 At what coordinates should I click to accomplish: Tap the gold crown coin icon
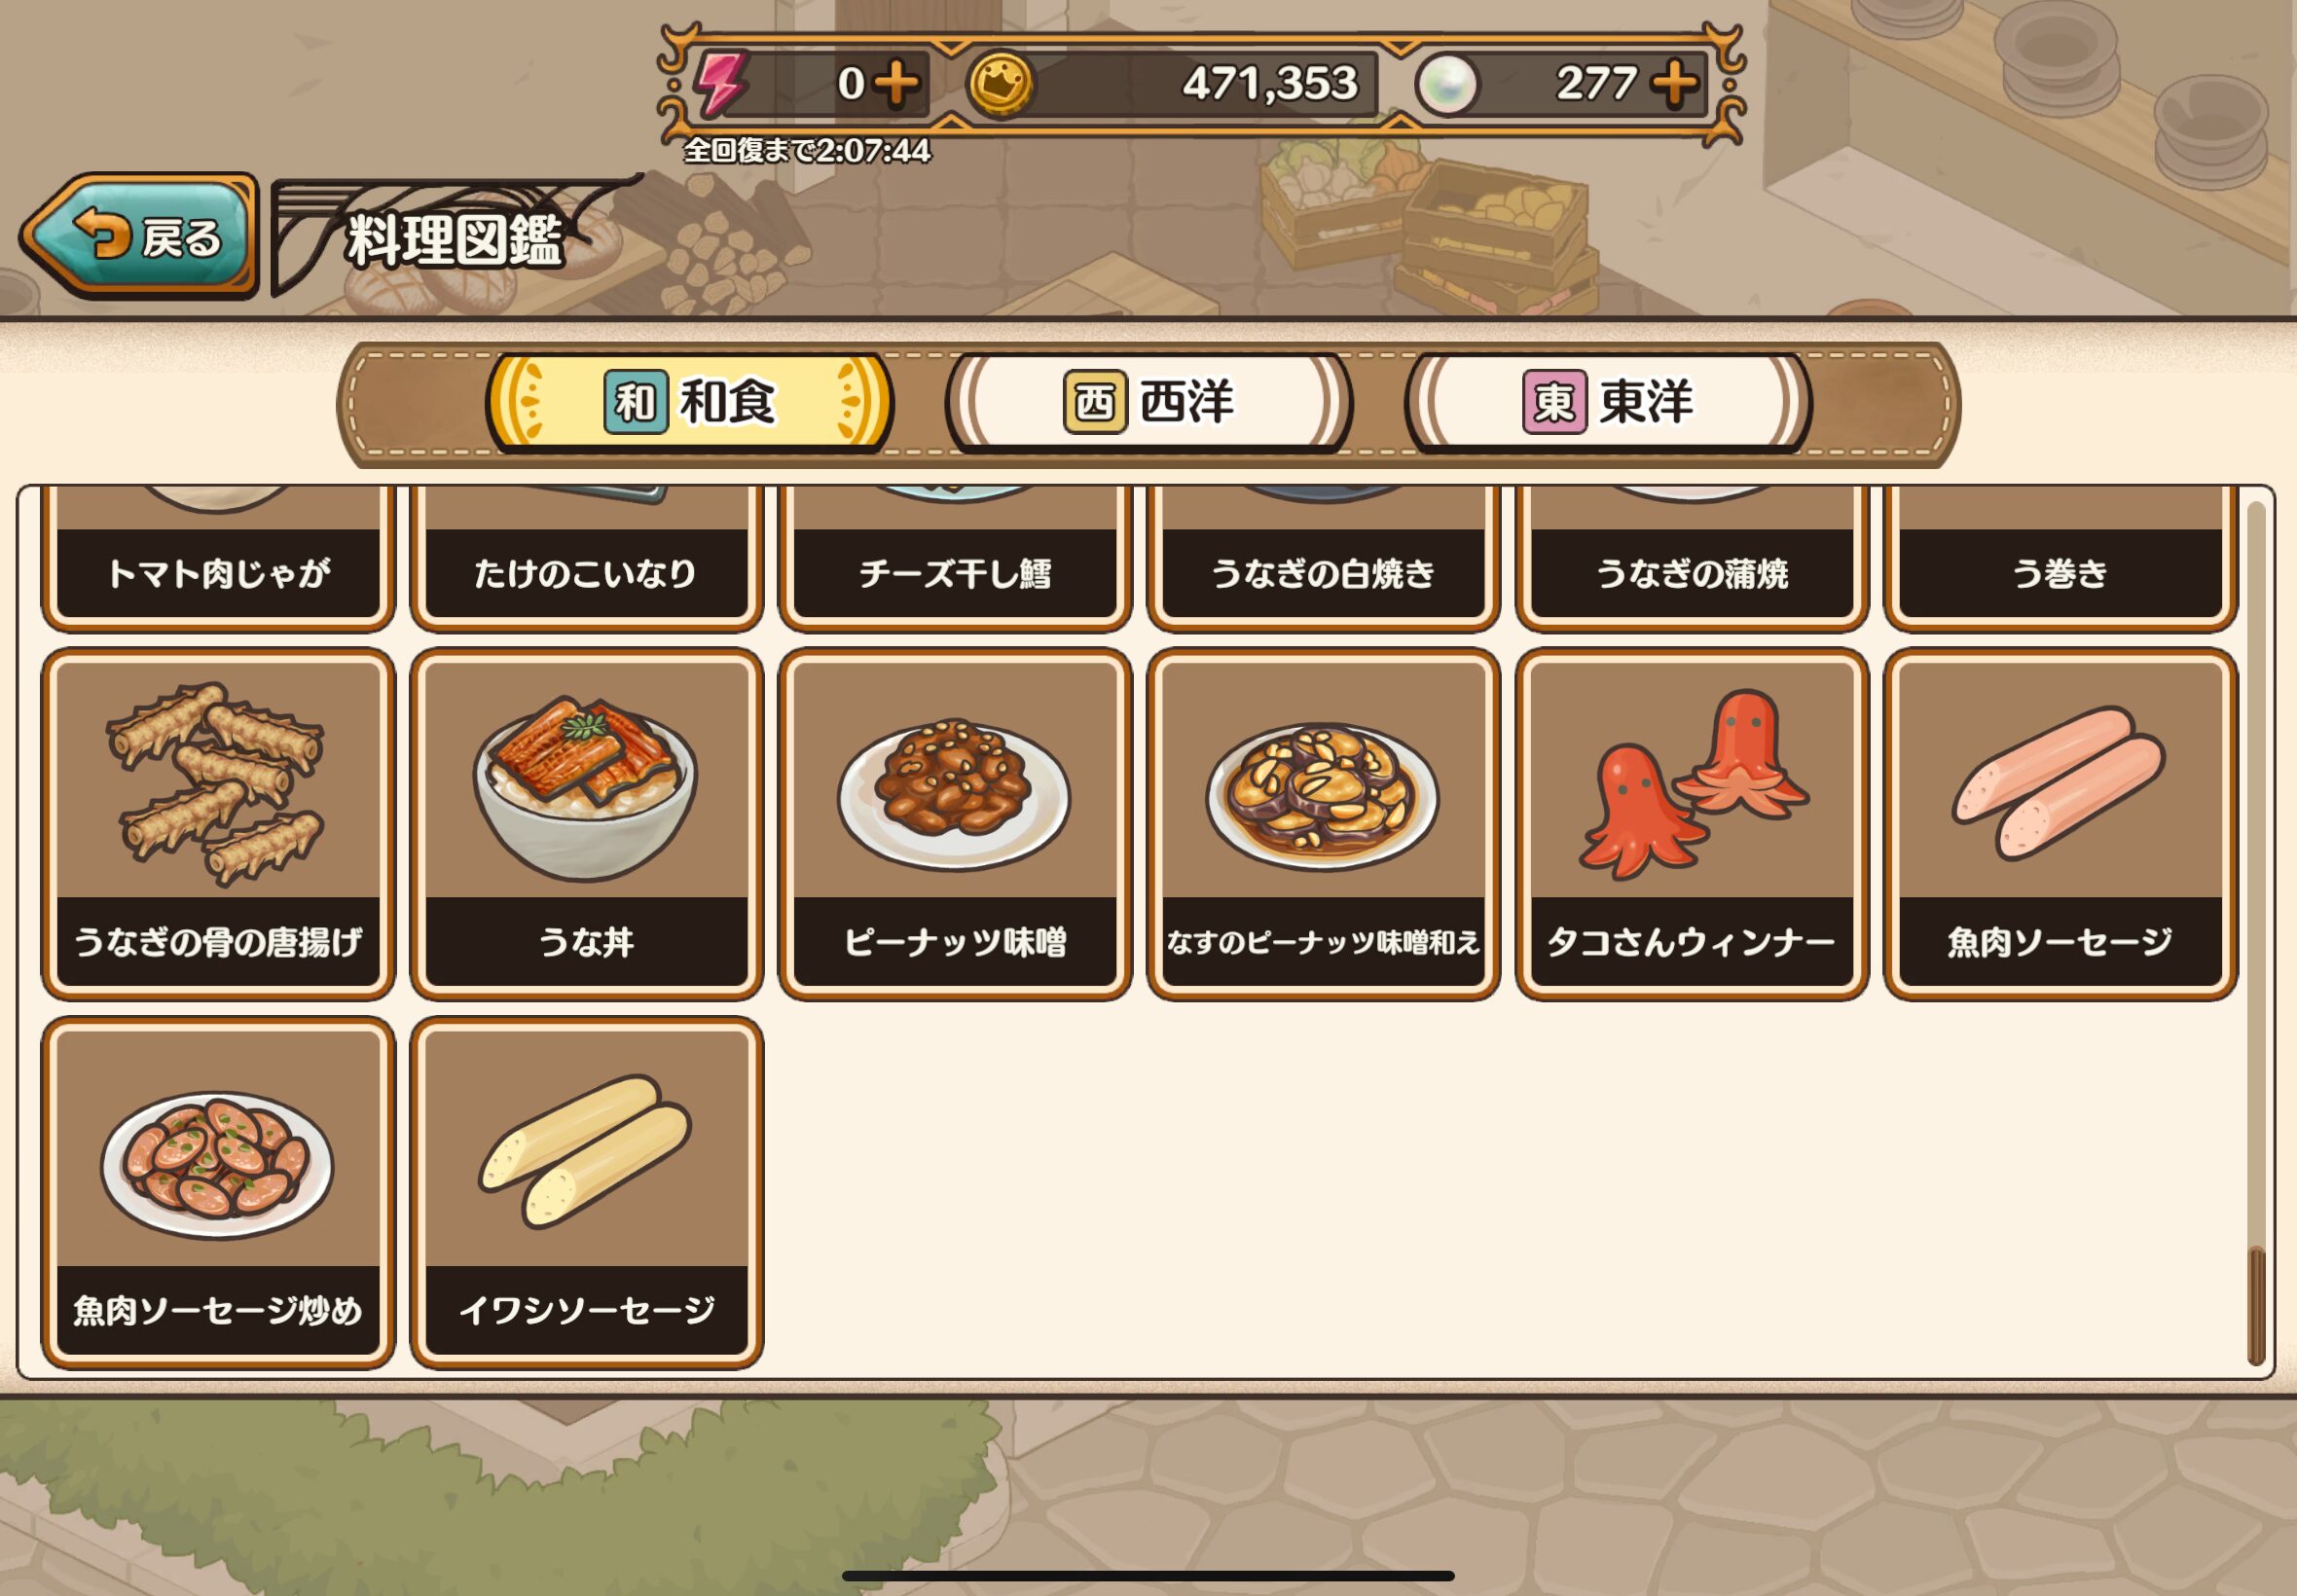click(1000, 84)
